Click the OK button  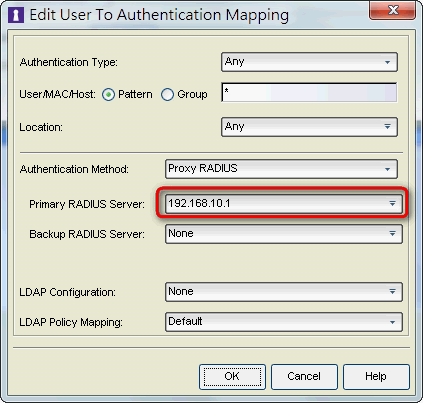pyautogui.click(x=232, y=377)
